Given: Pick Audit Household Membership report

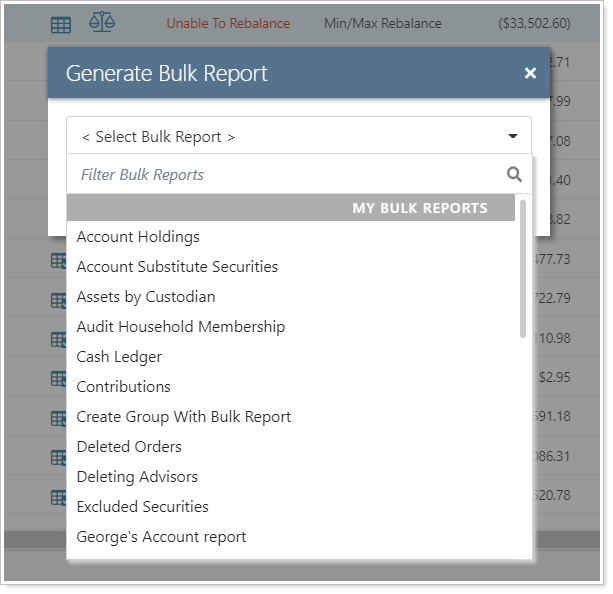Looking at the screenshot, I should [181, 327].
